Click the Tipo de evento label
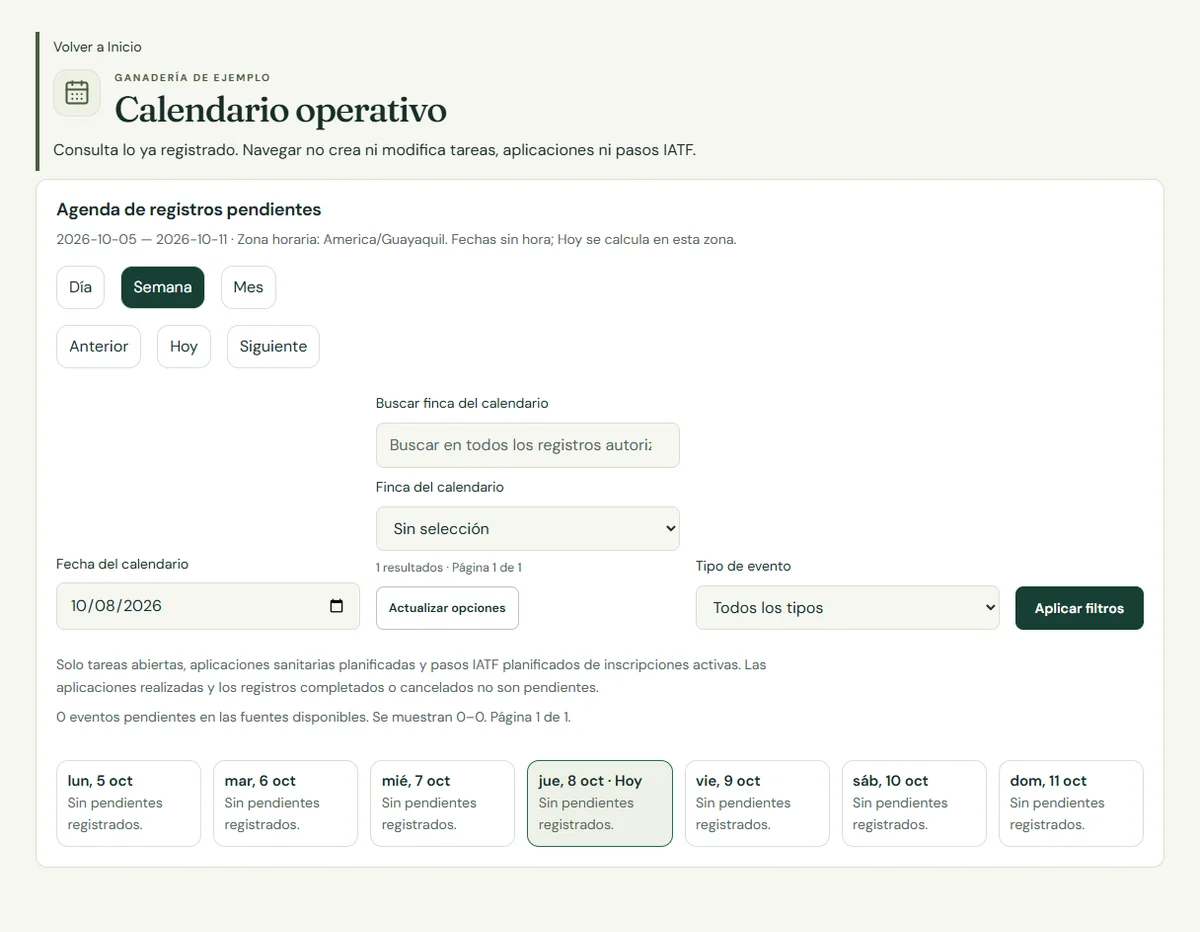 pyautogui.click(x=743, y=566)
